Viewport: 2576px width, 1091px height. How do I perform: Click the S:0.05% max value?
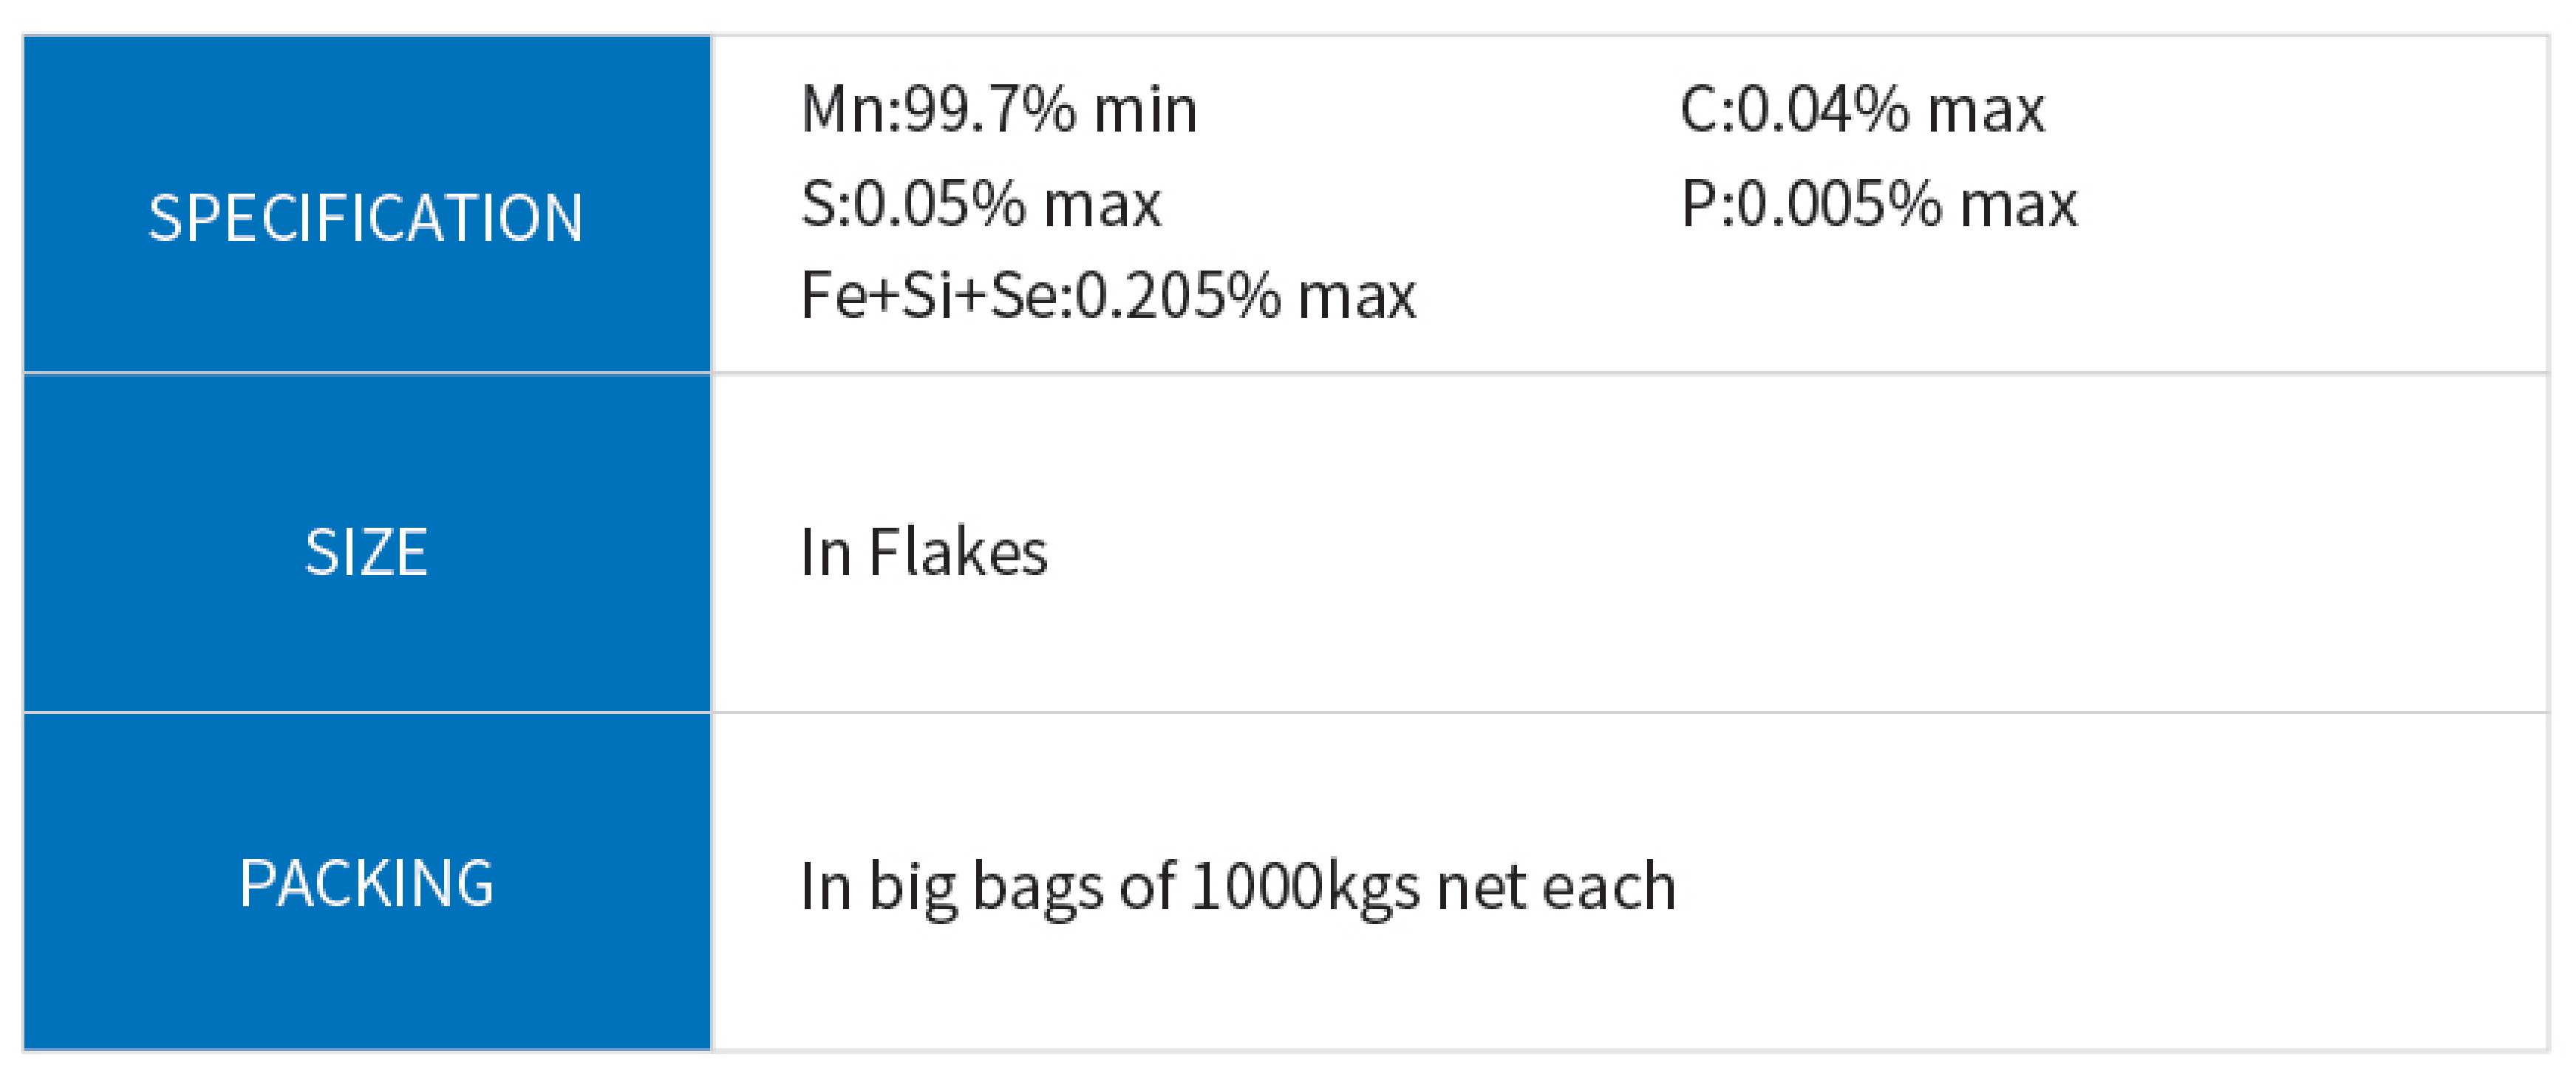coord(981,204)
